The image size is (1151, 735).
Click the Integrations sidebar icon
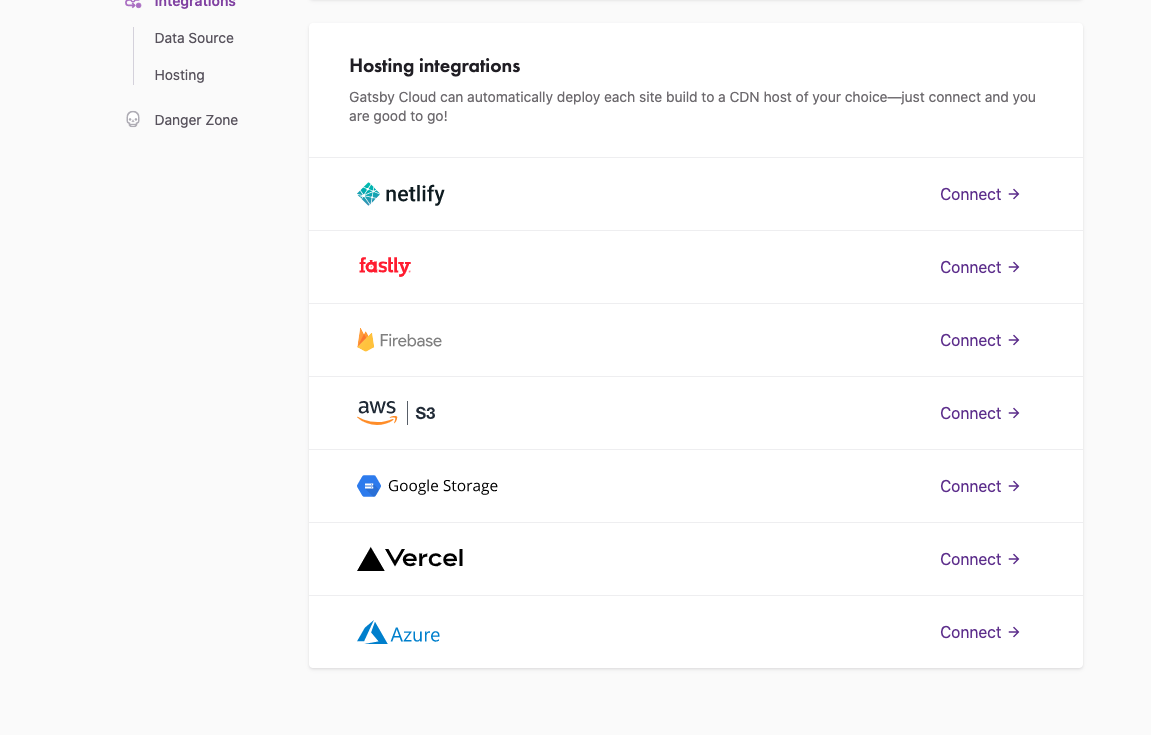(133, 3)
